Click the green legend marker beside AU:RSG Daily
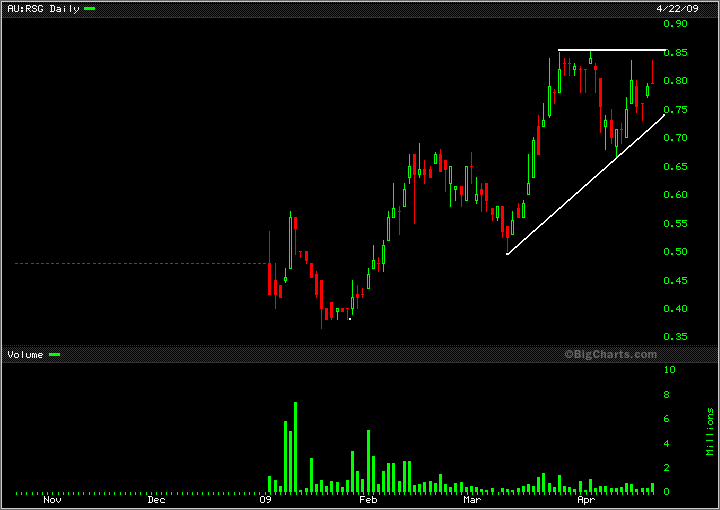Image resolution: width=720 pixels, height=510 pixels. [90, 9]
